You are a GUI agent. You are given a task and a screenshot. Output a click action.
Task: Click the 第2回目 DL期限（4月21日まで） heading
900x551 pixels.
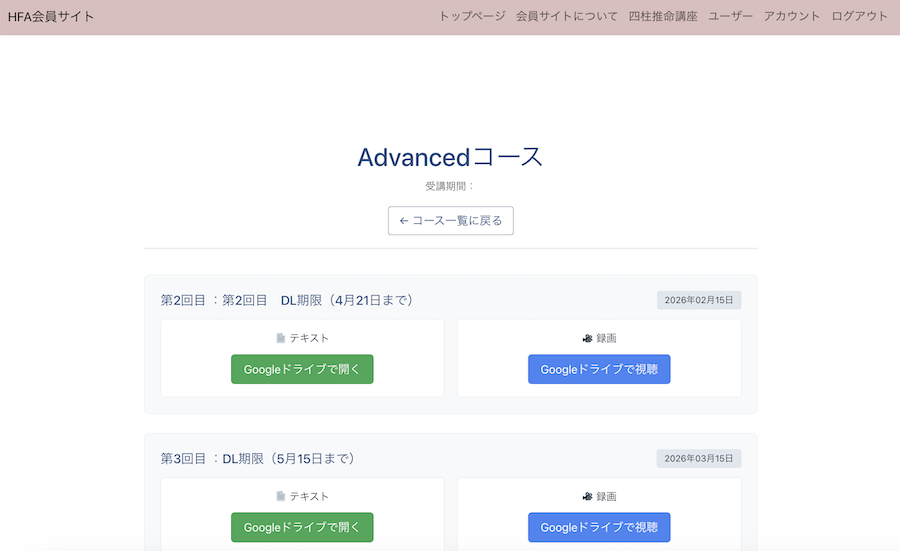(287, 300)
